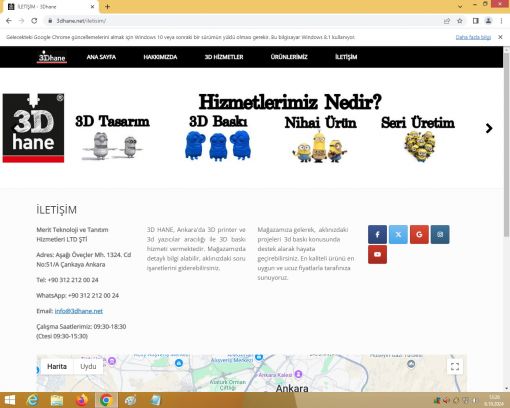510x408 pixels.
Task: Open the 3D HİZMETLER menu item
Action: point(224,57)
